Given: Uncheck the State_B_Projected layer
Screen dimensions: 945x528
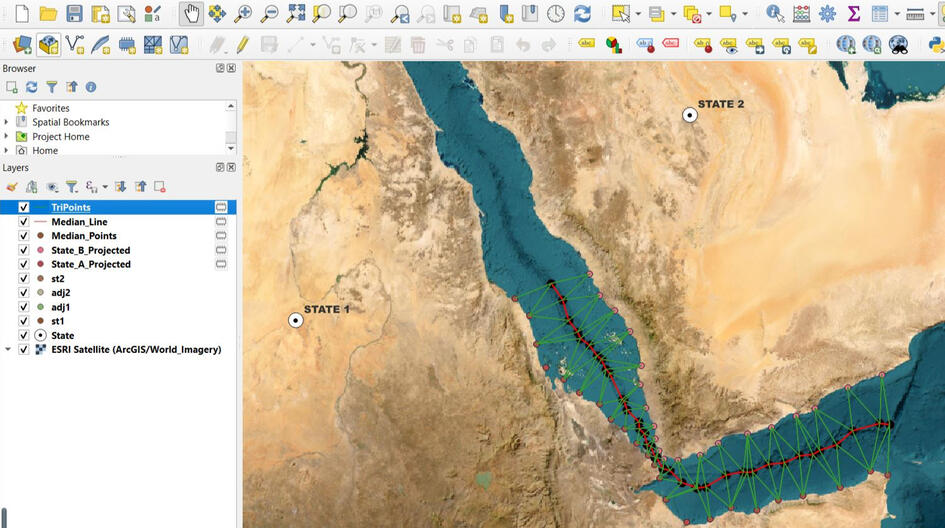Looking at the screenshot, I should tap(24, 250).
